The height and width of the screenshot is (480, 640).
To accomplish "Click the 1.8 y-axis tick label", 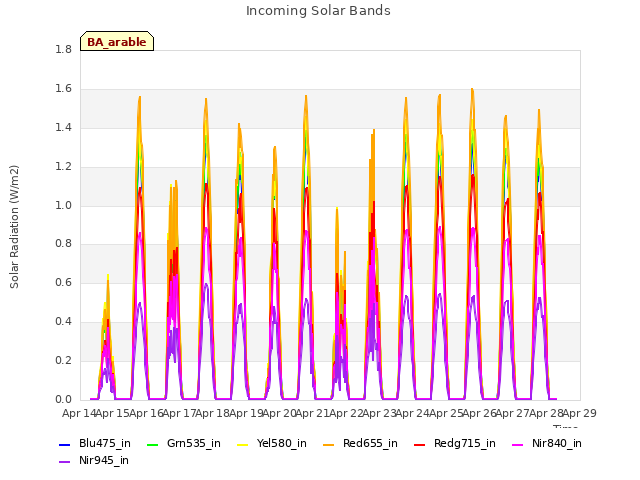I will click(x=63, y=50).
